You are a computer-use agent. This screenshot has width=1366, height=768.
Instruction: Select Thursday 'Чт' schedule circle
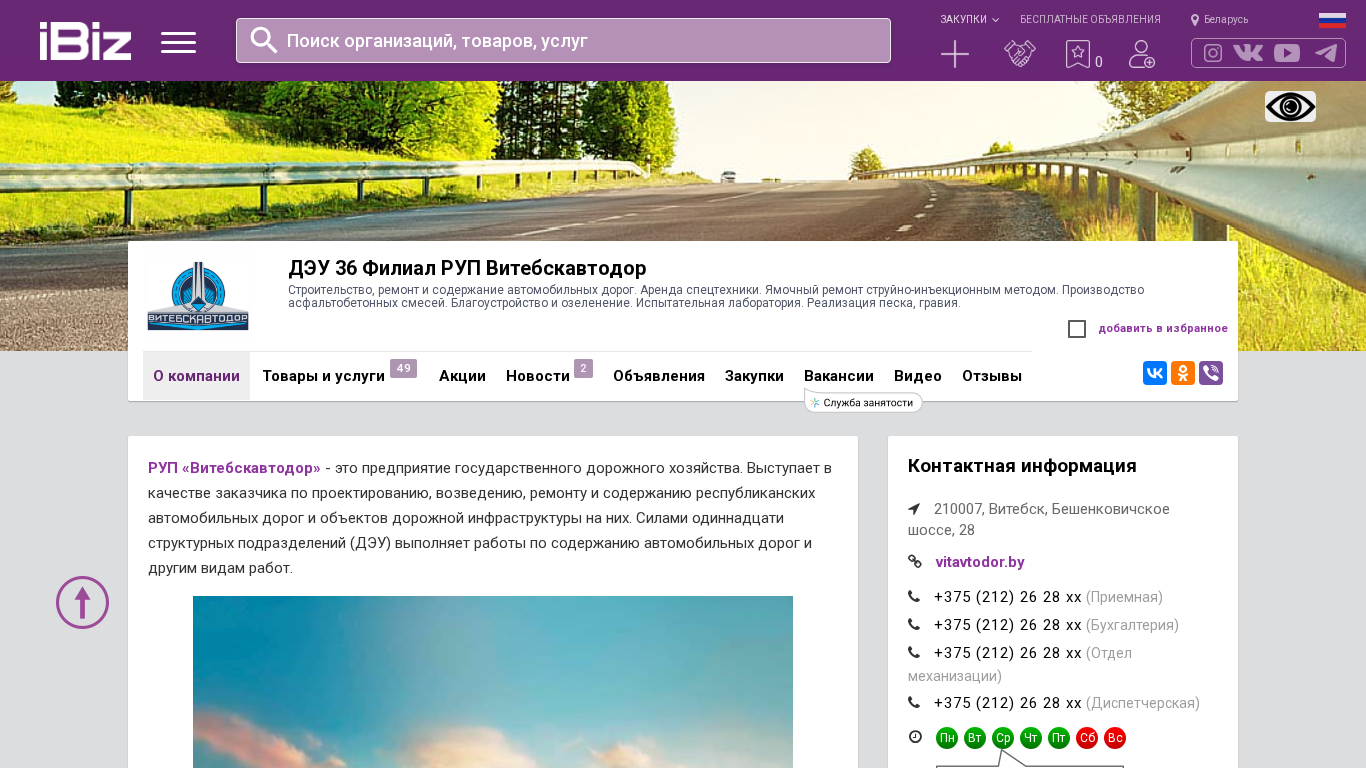1031,738
